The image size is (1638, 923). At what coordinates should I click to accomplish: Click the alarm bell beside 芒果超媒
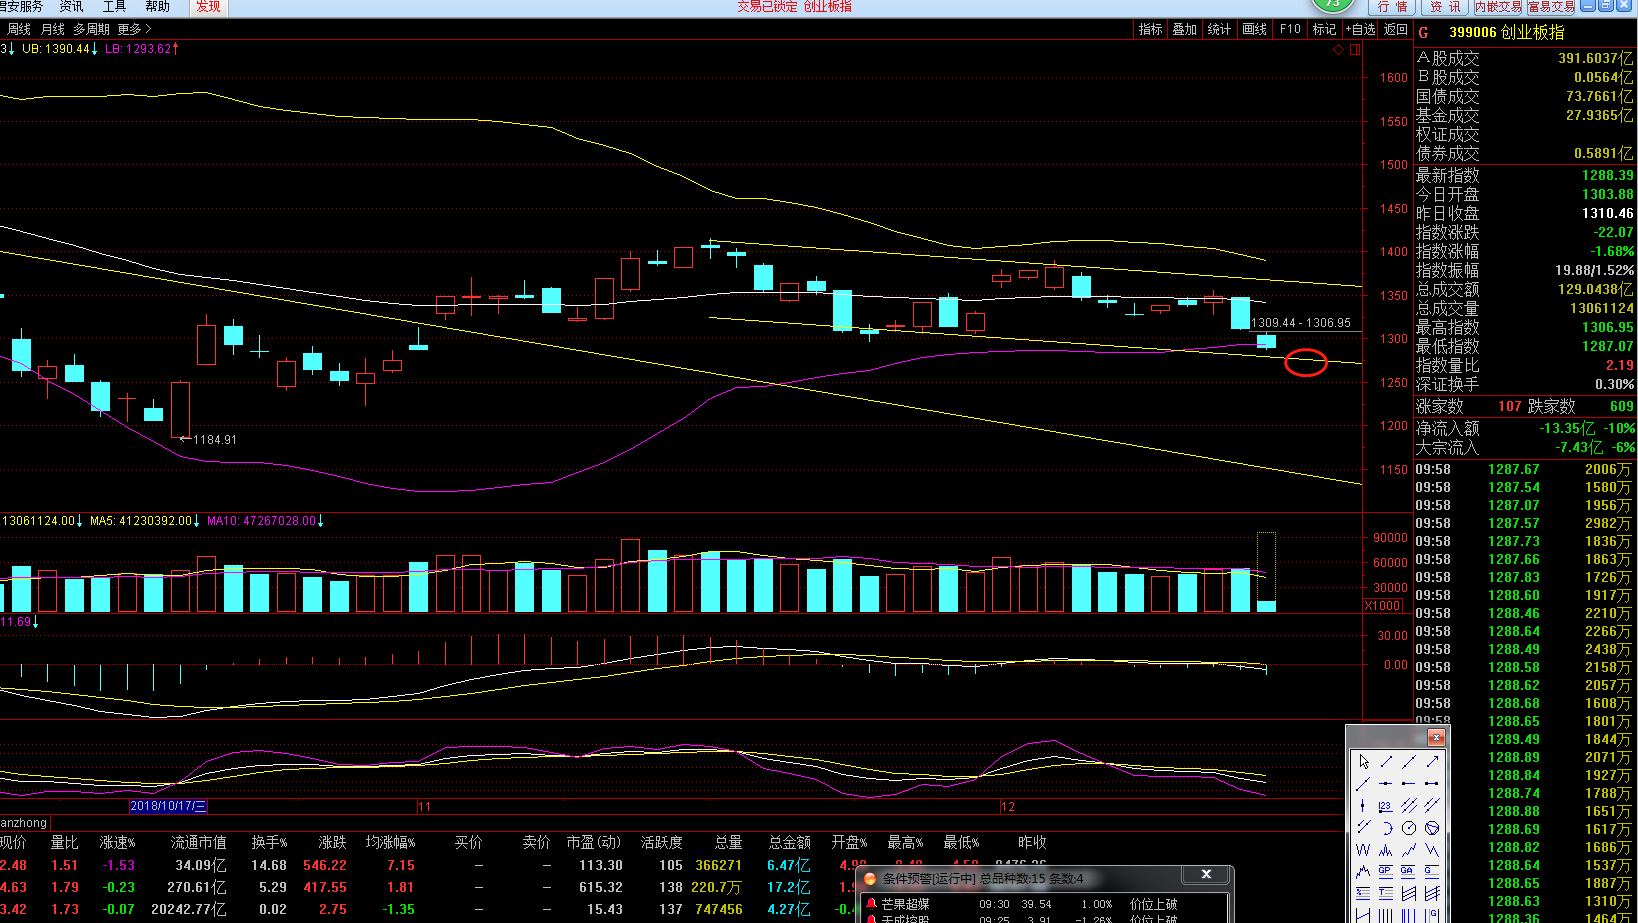coord(871,903)
